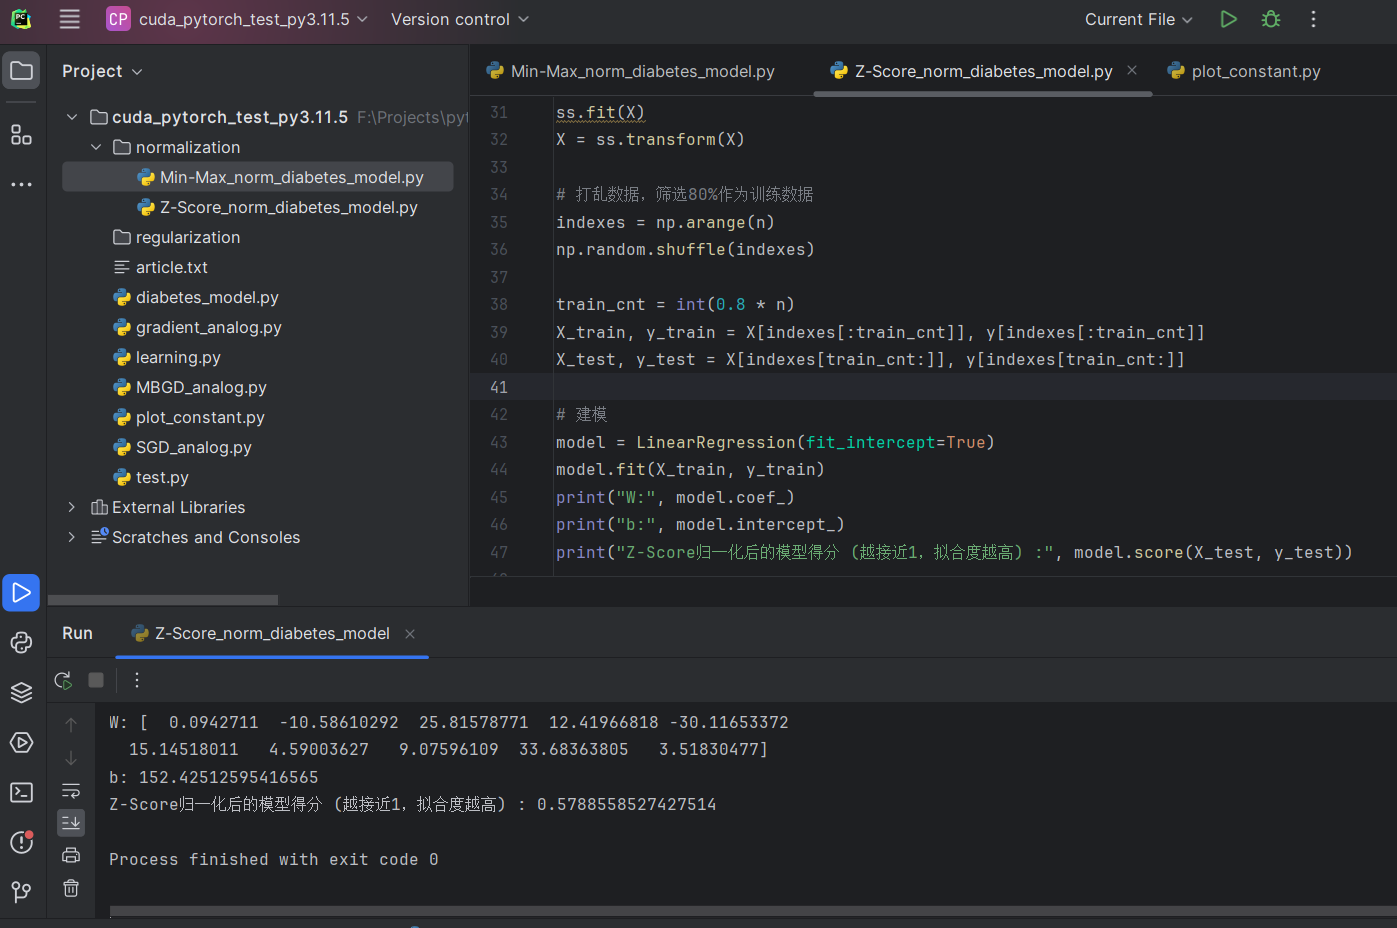
Task: Click the Stop process button
Action: 96,680
